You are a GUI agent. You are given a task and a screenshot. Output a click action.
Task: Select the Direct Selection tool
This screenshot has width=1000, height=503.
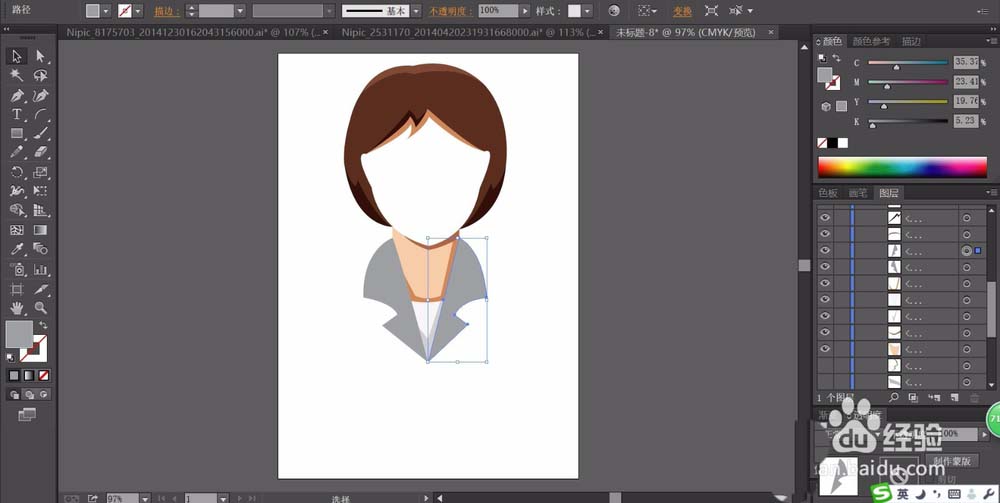pos(41,56)
